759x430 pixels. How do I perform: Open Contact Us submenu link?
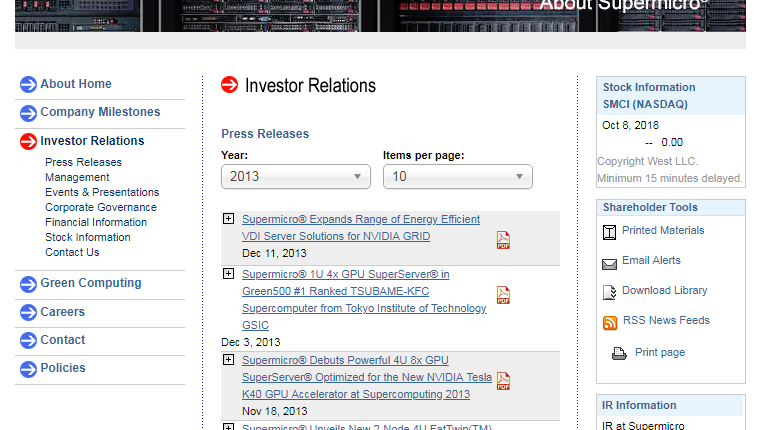click(72, 252)
